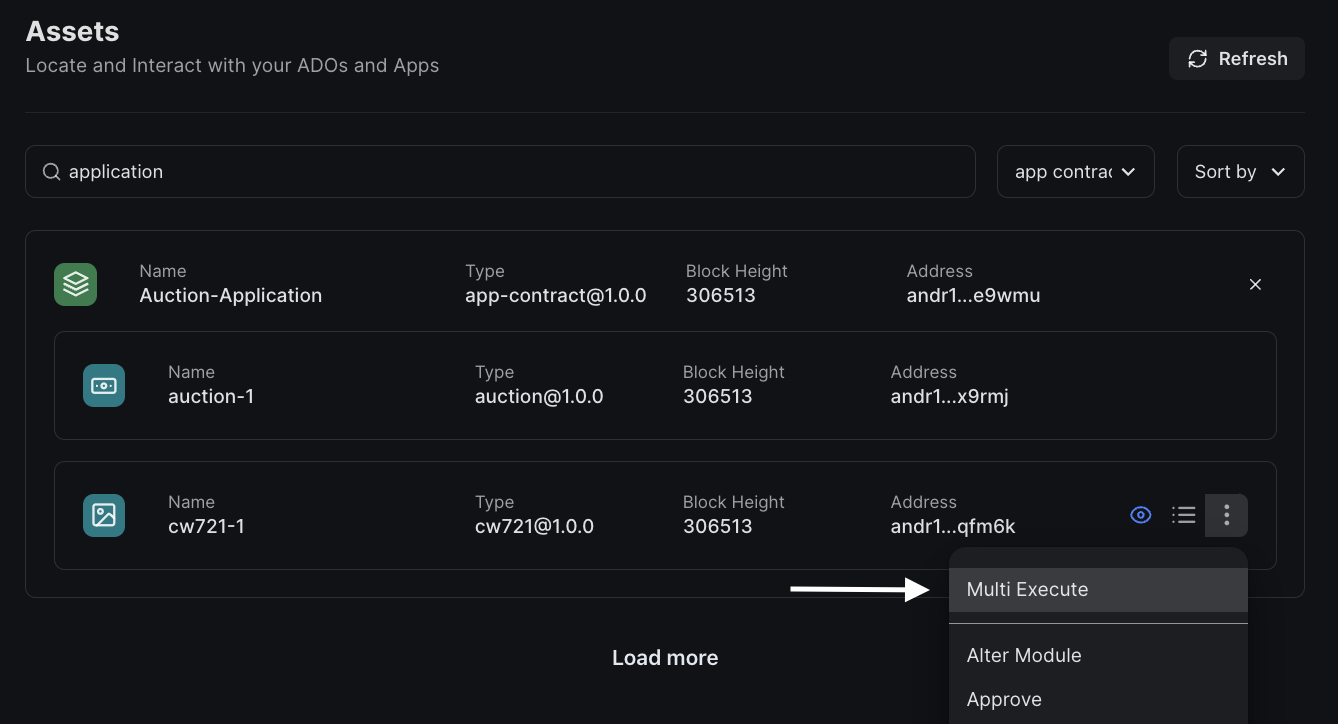Open the list icon on cw721-1 row
The width and height of the screenshot is (1338, 724).
1184,515
